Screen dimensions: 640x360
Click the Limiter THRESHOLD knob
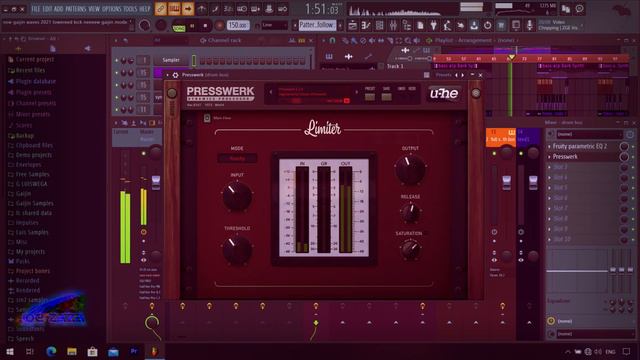[x=237, y=249]
